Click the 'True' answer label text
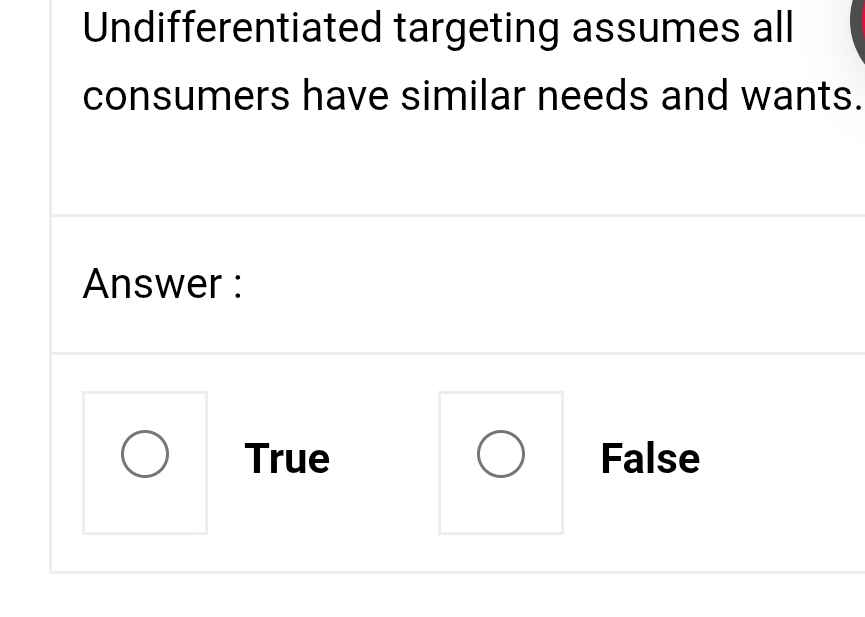Viewport: 865px width, 617px height. coord(287,458)
